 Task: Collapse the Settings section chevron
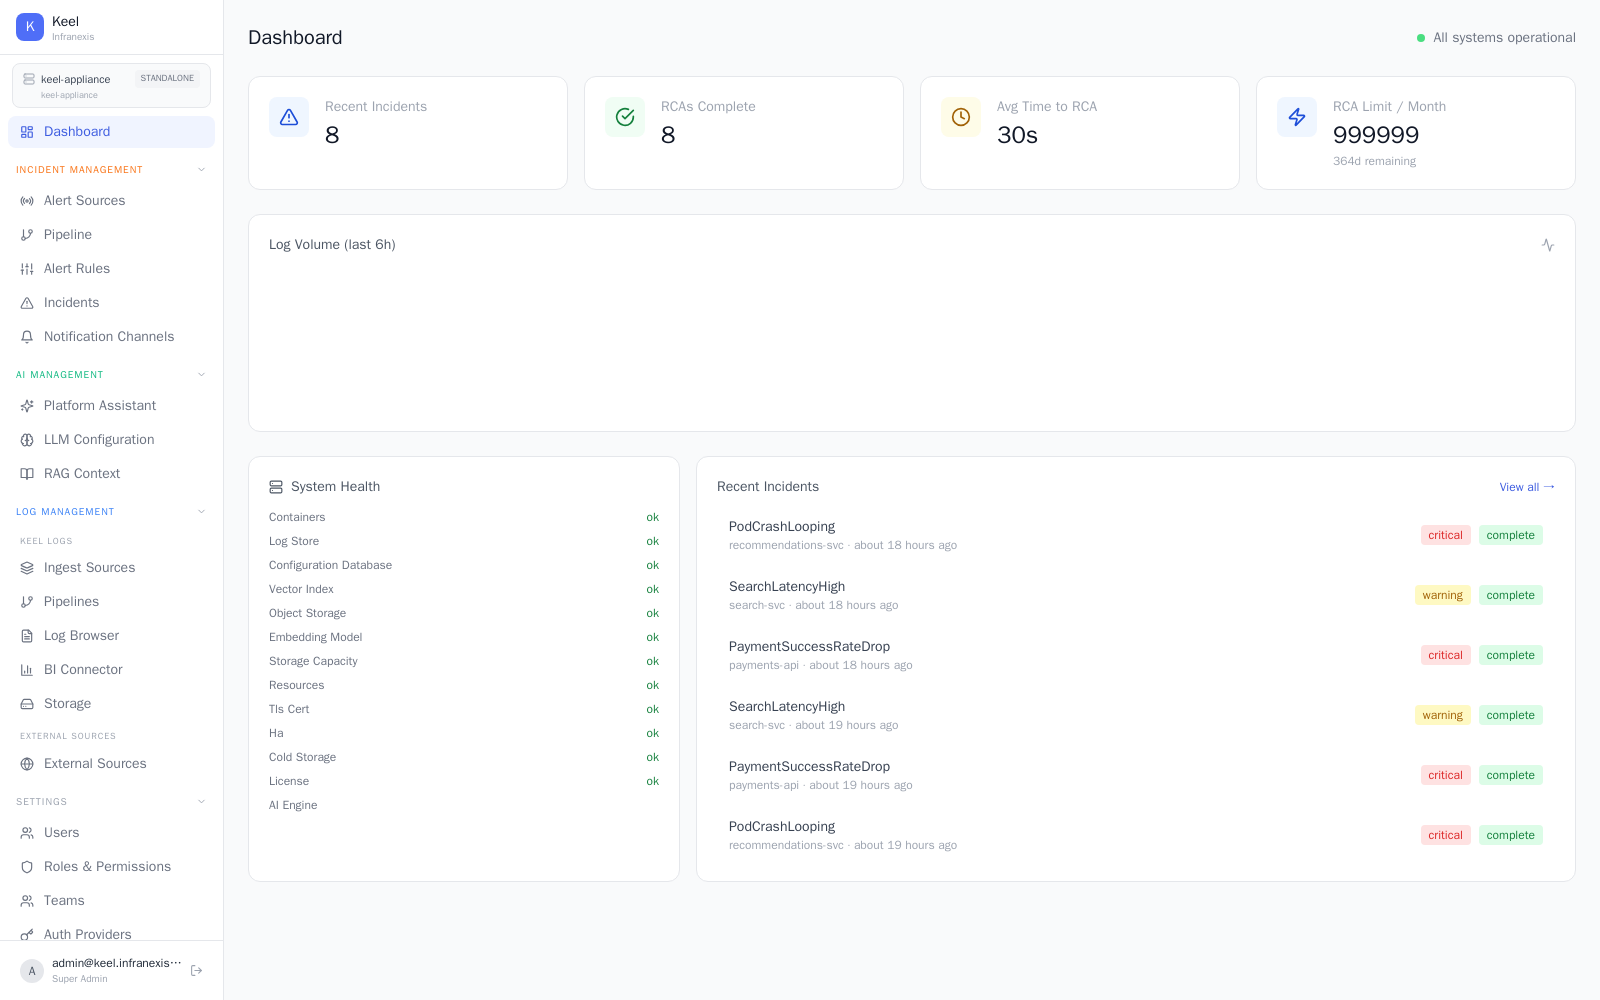click(x=201, y=802)
